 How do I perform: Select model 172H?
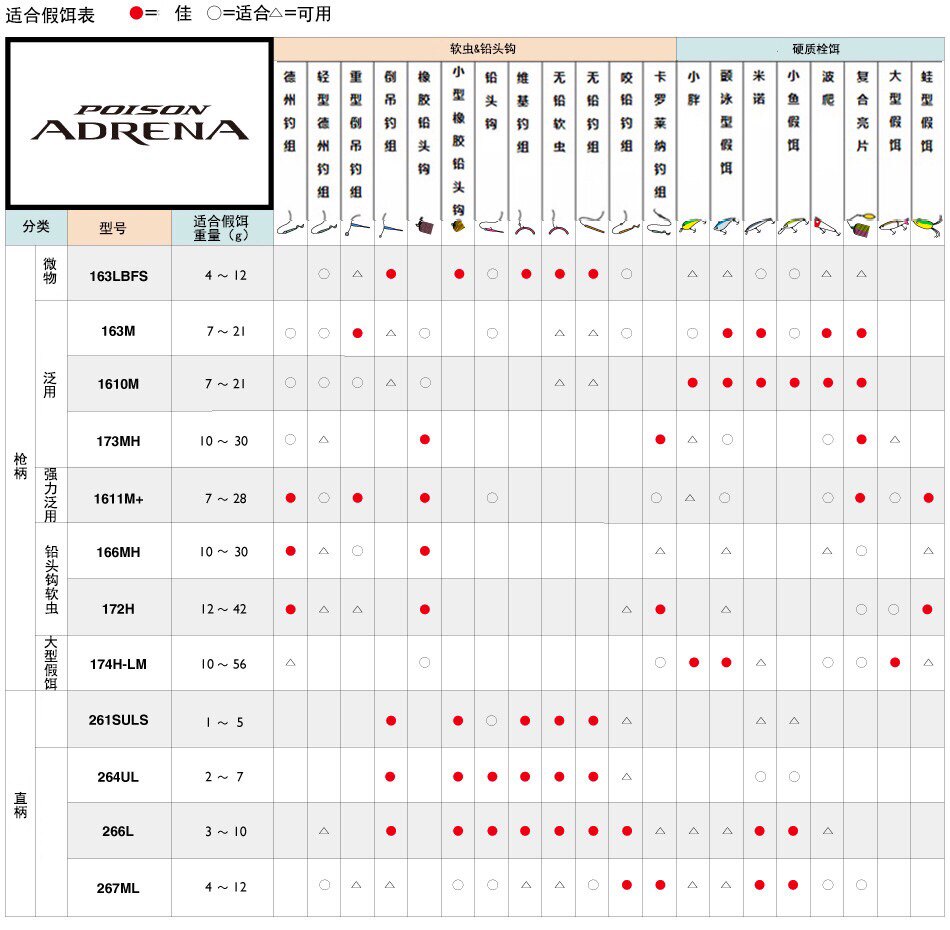pos(118,609)
